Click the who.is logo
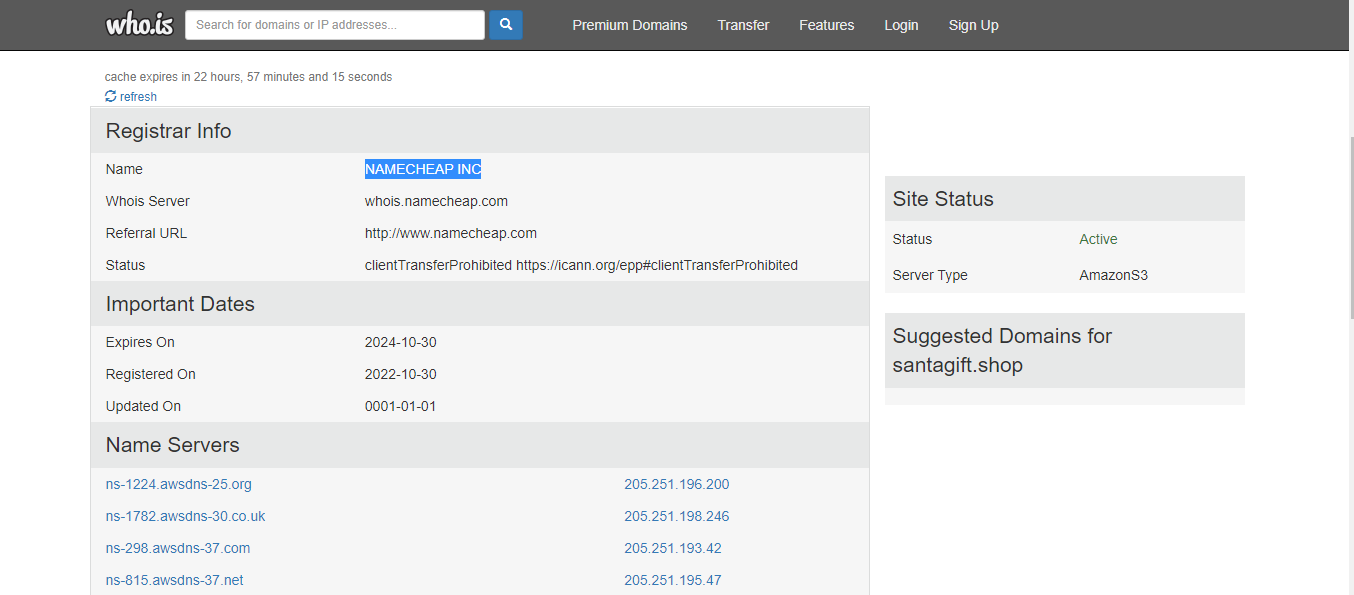The image size is (1354, 595). point(139,25)
